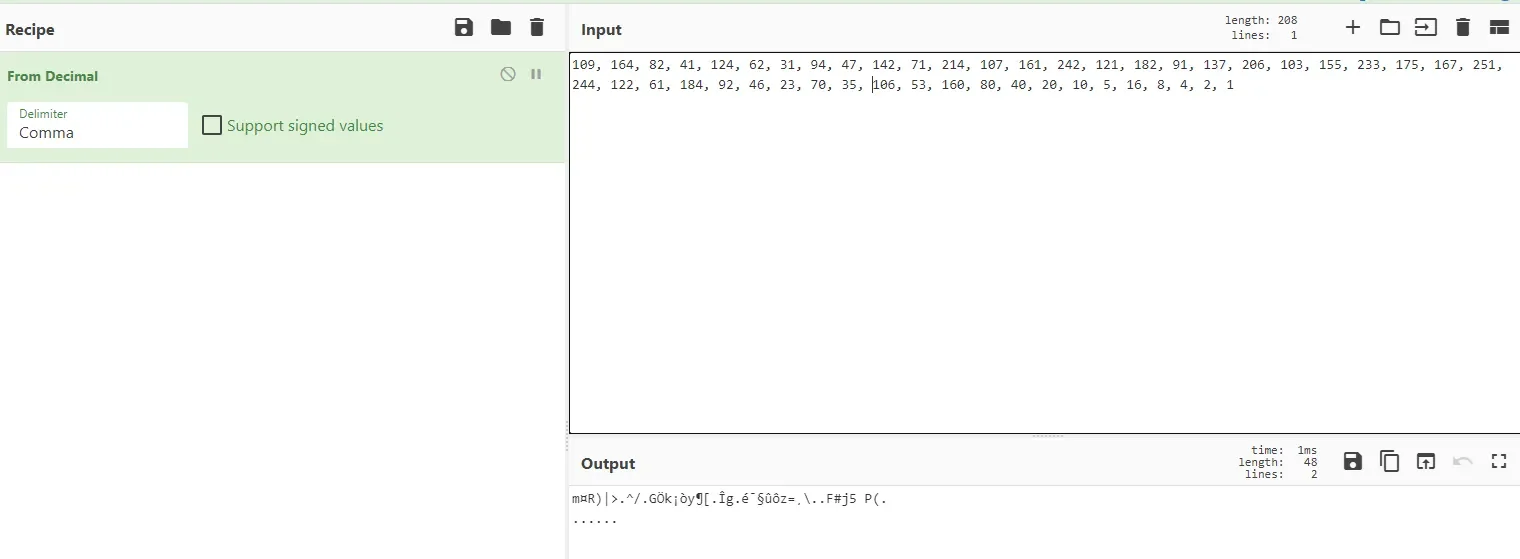Open the Delimiter dropdown set to Comma
Screen dimensions: 1520x559
pos(97,125)
